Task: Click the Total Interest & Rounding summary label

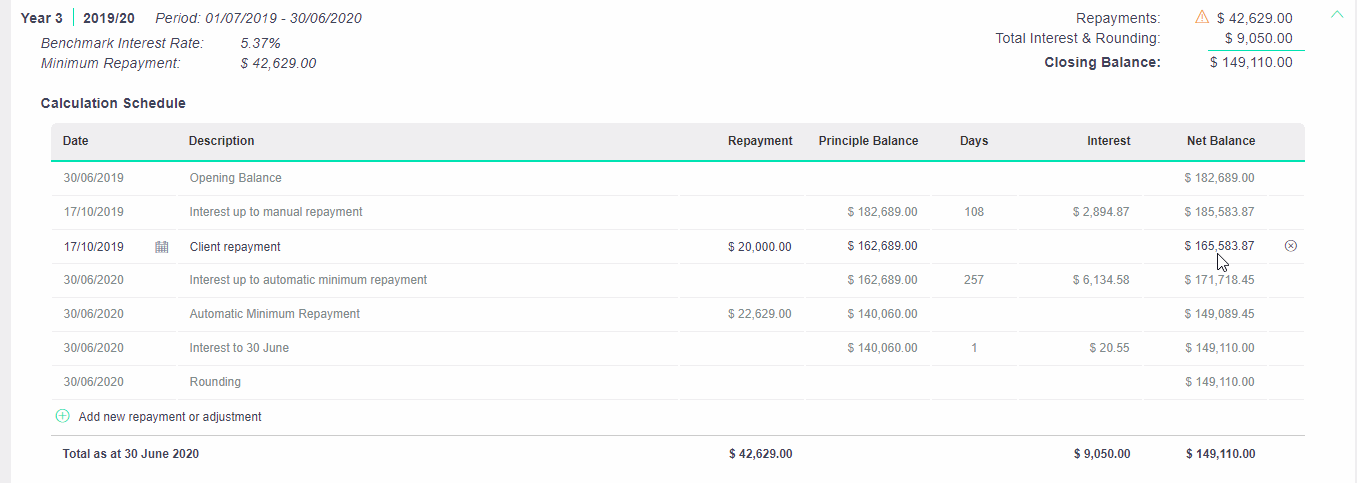Action: 1078,38
